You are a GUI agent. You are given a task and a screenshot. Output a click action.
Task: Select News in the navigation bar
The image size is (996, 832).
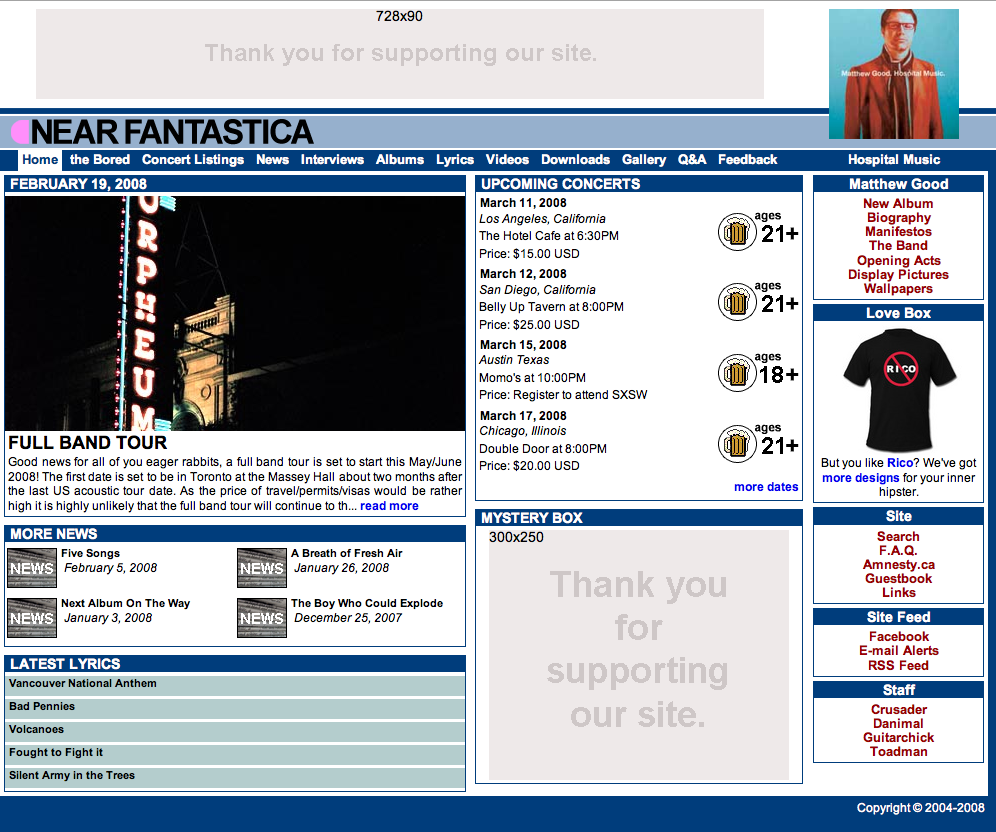pos(273,159)
